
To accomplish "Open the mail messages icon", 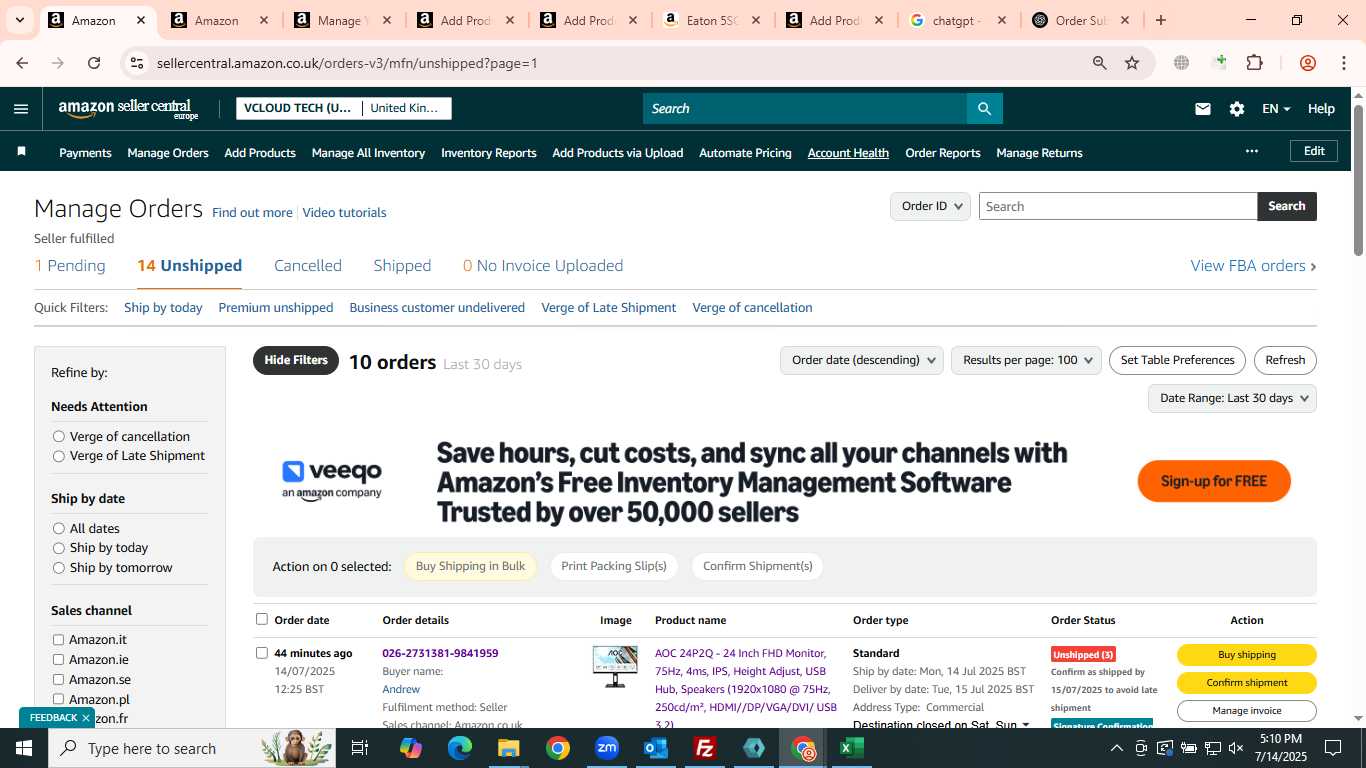I will (1203, 109).
